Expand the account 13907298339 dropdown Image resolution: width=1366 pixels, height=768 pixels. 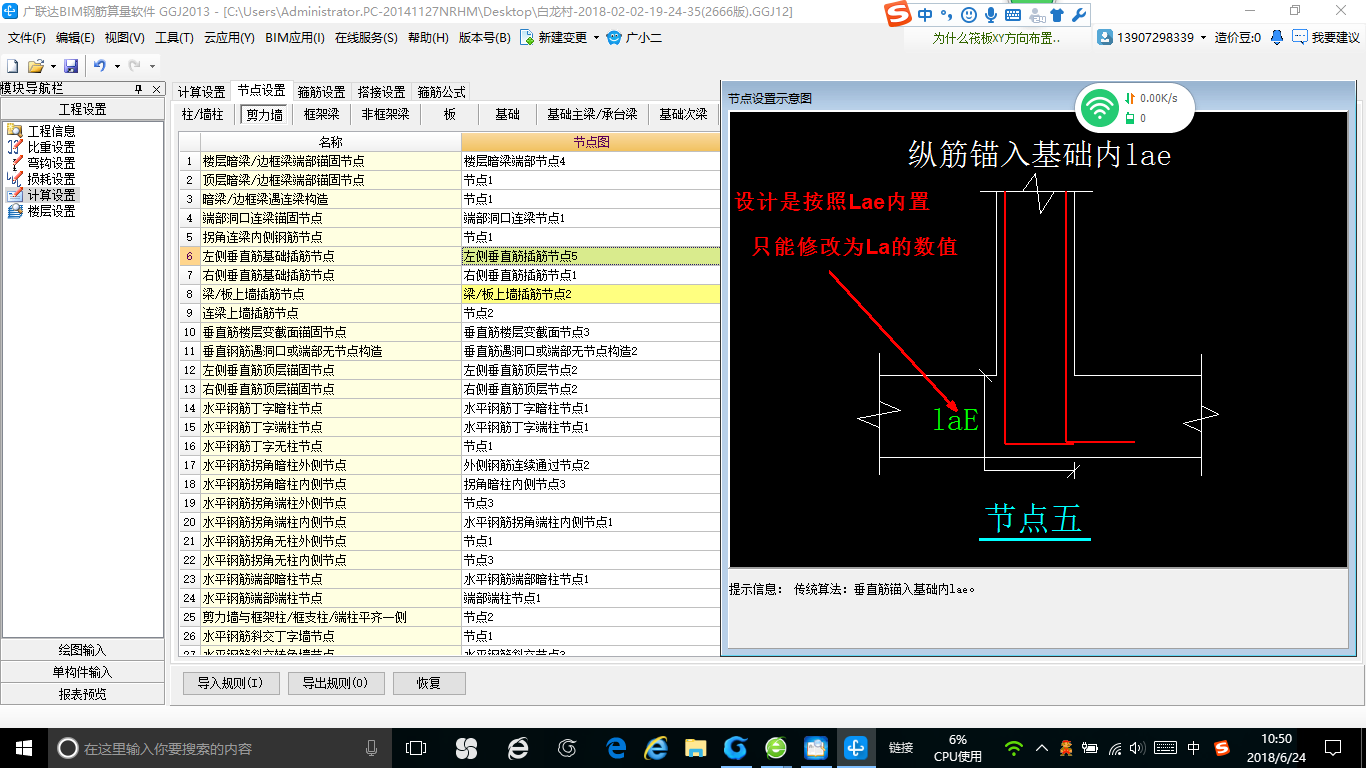1204,37
